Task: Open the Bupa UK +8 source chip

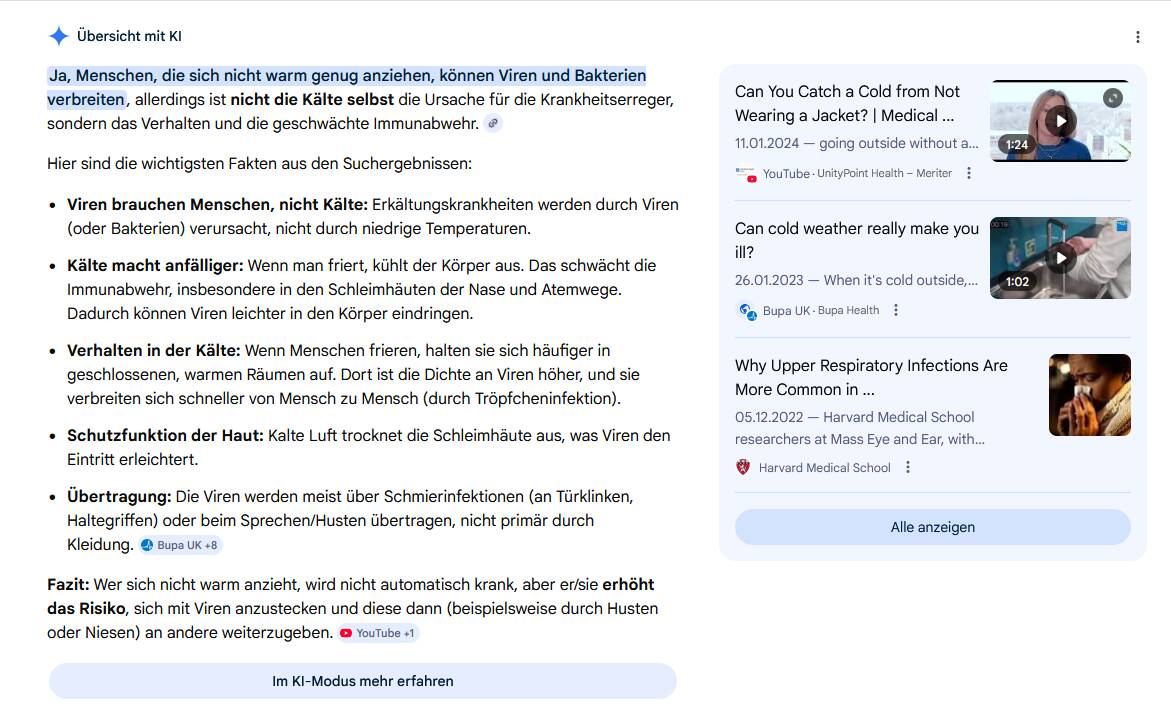Action: coord(180,545)
